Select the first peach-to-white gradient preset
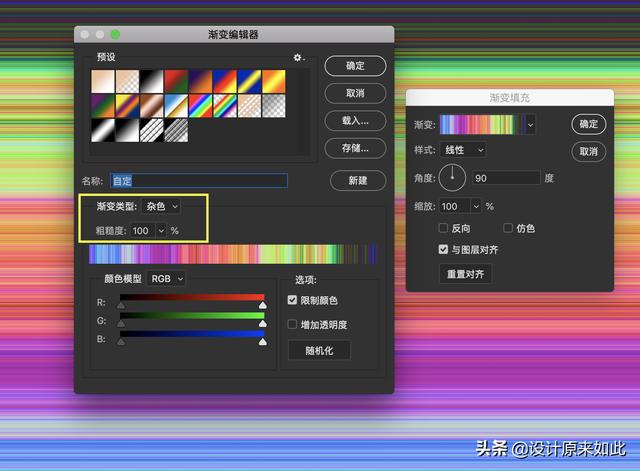Screen dimensions: 640x471 pyautogui.click(x=103, y=82)
